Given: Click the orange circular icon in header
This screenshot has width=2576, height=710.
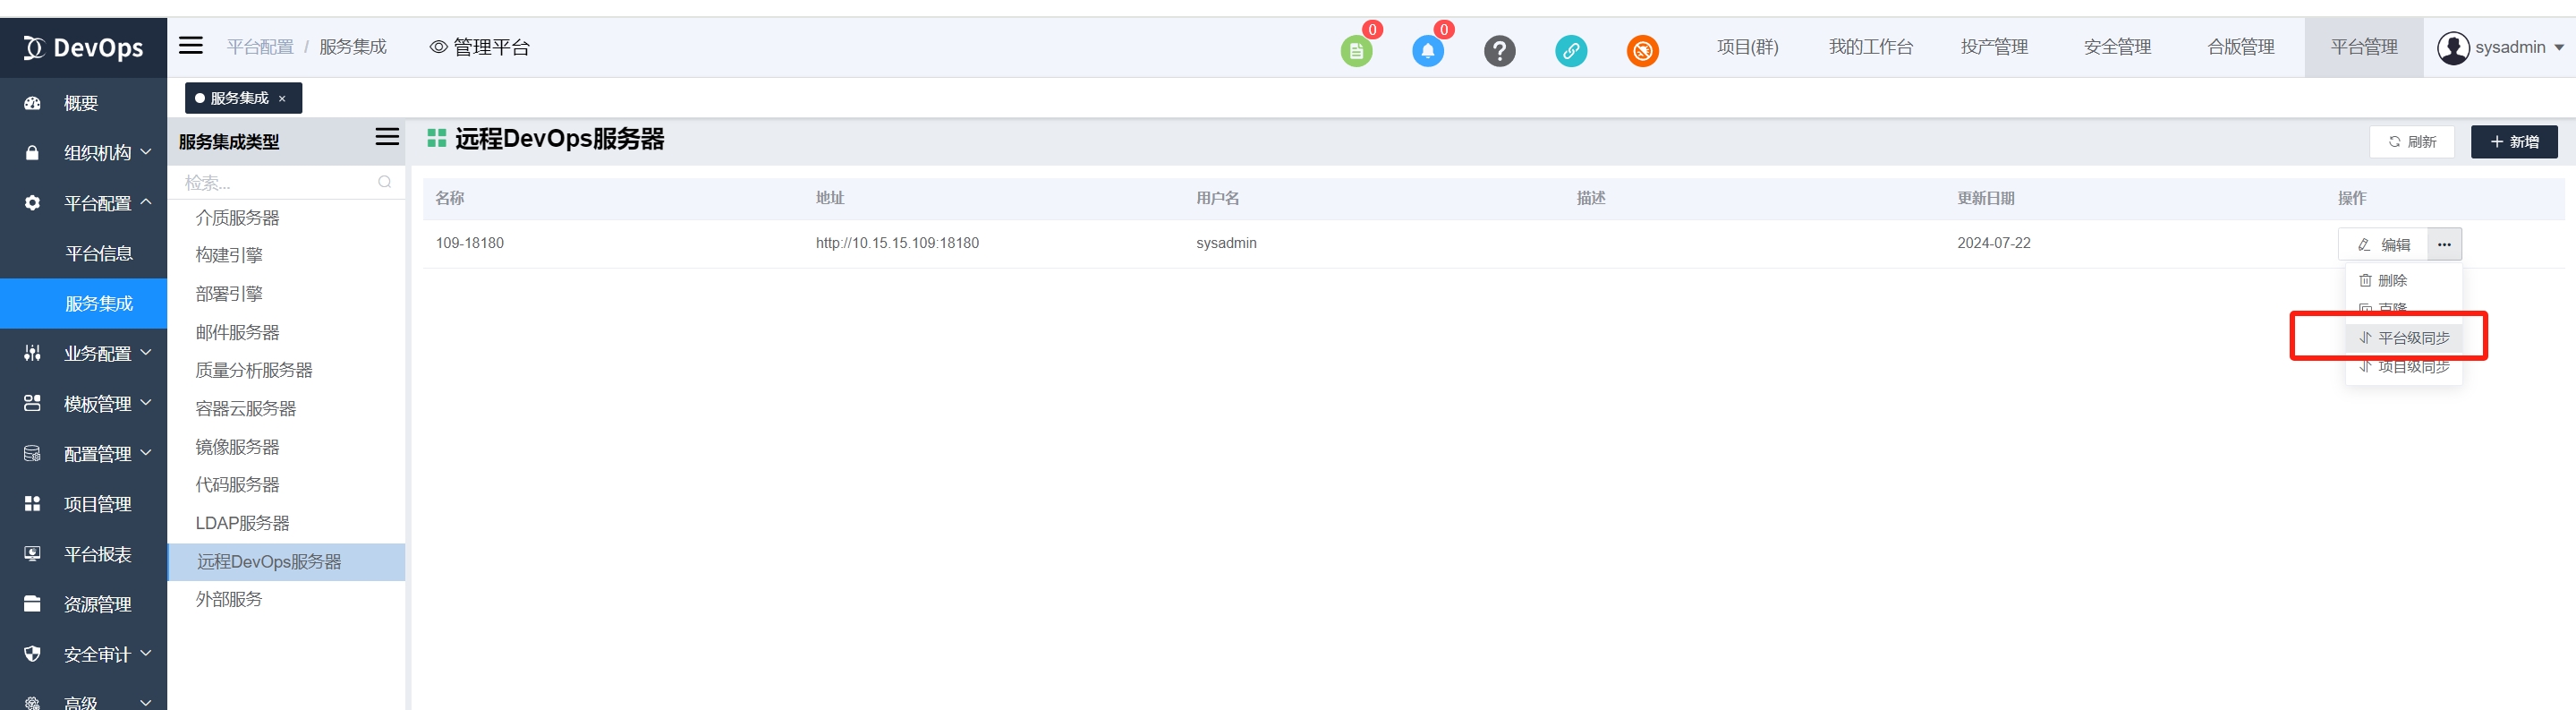Looking at the screenshot, I should click(x=1643, y=51).
